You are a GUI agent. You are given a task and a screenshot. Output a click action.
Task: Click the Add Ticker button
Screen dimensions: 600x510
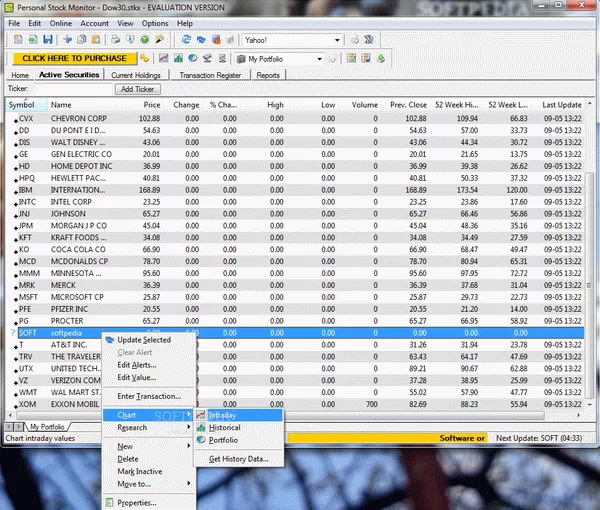coord(137,89)
